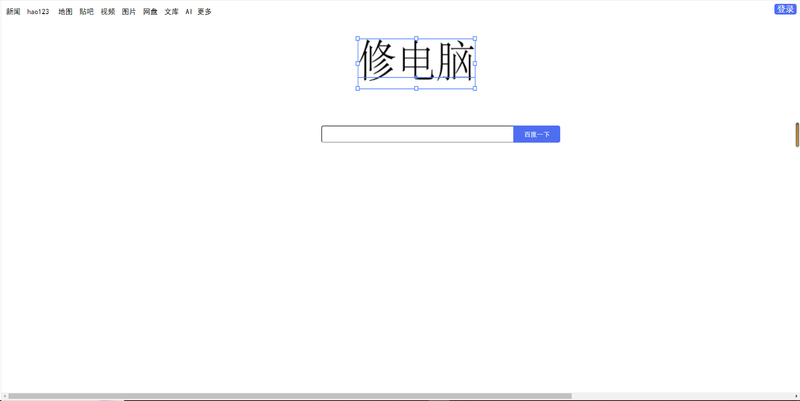Open the 新闻 link in top navigation
This screenshot has width=800, height=401.
(13, 12)
